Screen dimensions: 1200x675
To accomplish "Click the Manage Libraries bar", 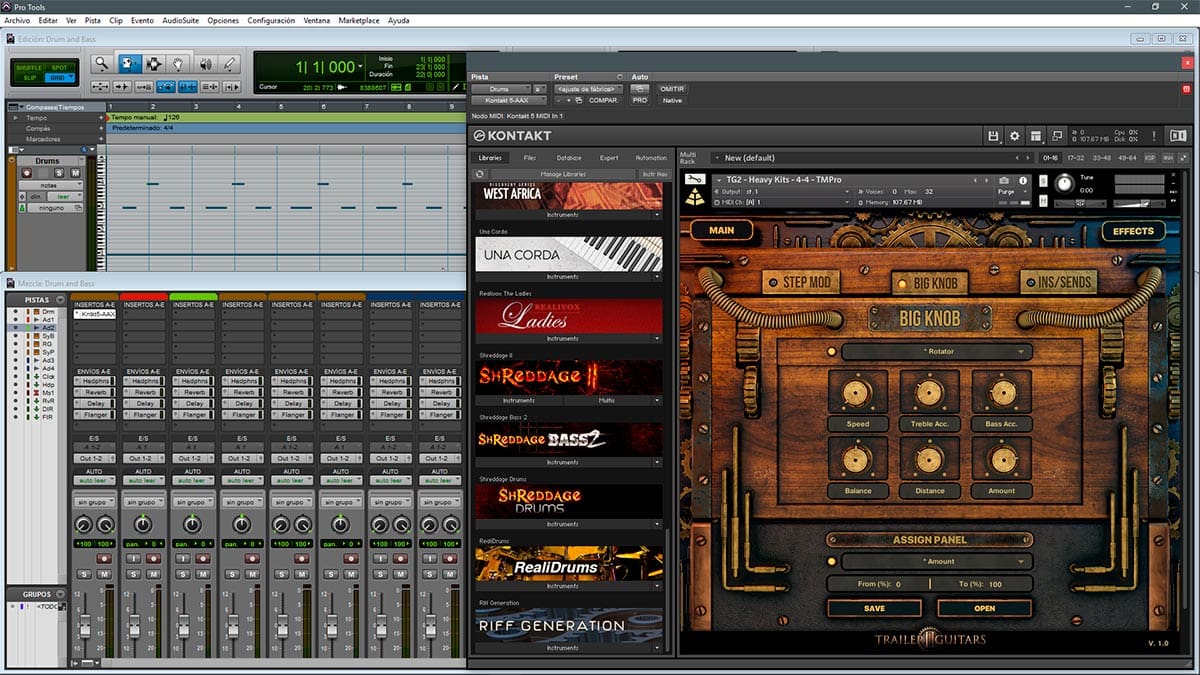I will [x=563, y=174].
